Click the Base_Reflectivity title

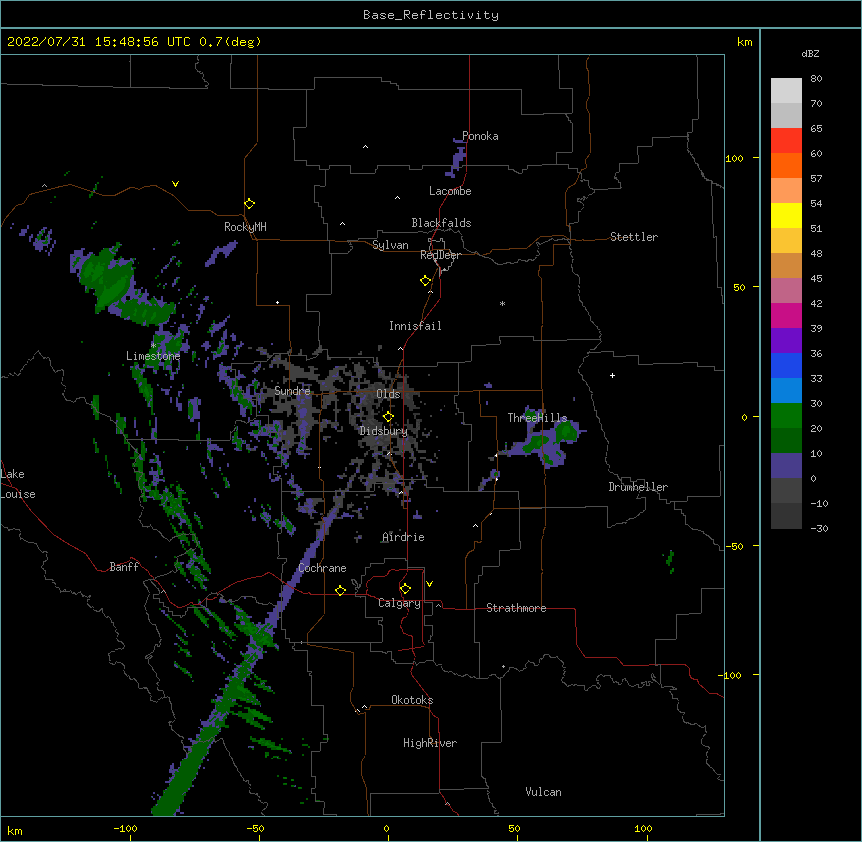pyautogui.click(x=431, y=15)
